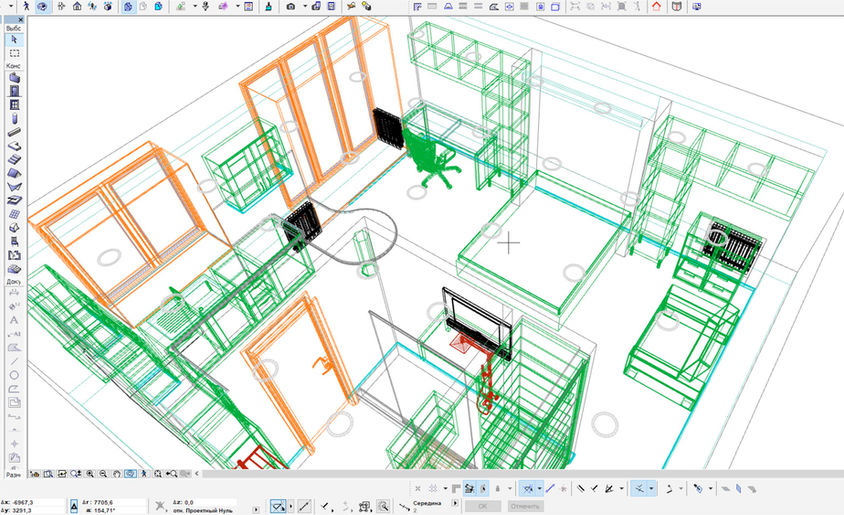The height and width of the screenshot is (515, 844).
Task: Select the Circle/Arc tool
Action: tap(14, 375)
